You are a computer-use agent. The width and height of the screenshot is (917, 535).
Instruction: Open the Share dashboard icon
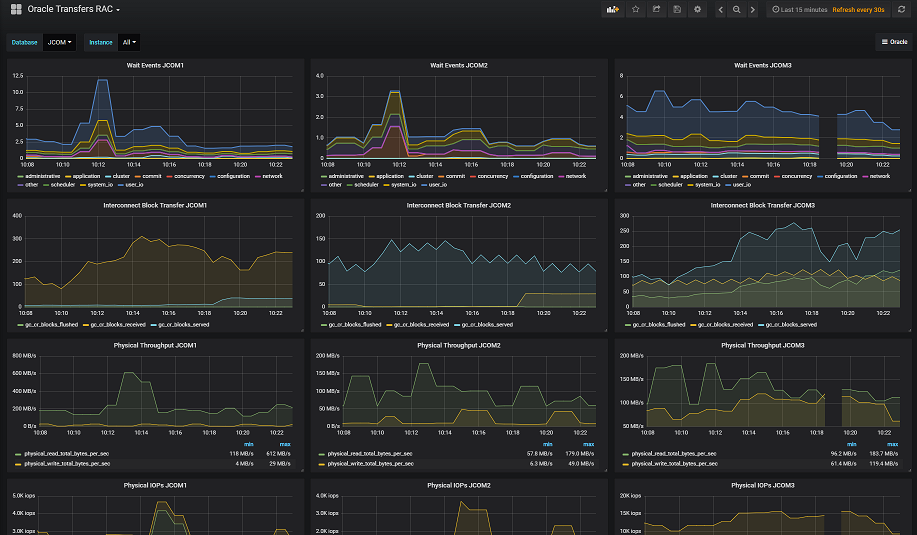click(656, 9)
